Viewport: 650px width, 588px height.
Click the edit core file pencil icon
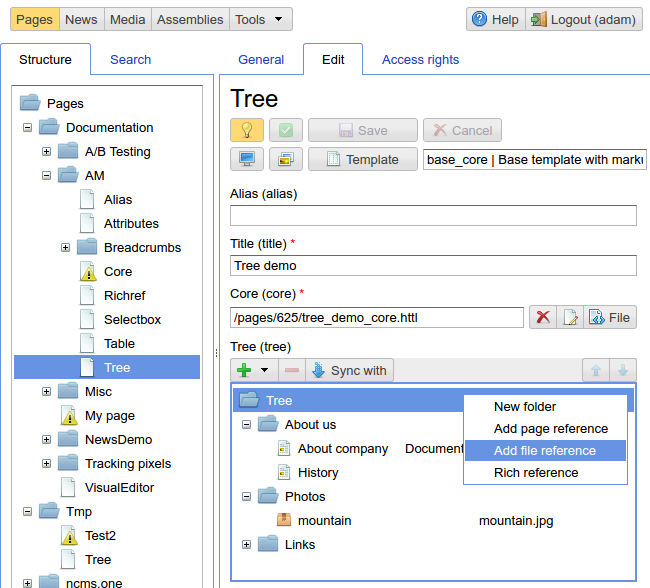coord(569,317)
